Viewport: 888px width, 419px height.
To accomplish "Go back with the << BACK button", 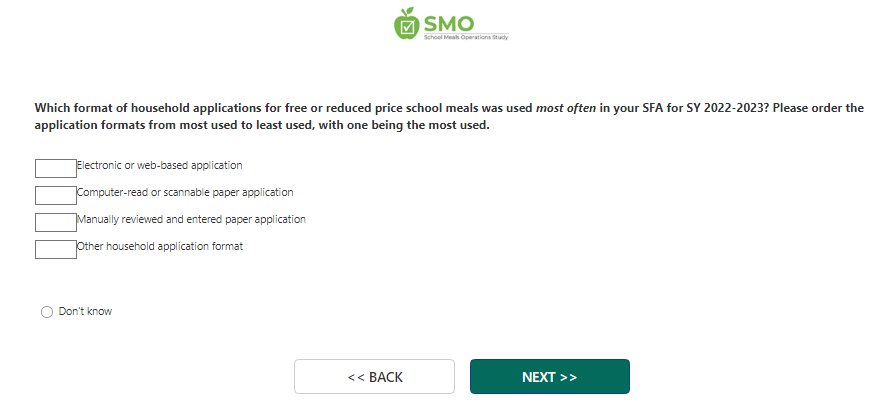I will [374, 377].
